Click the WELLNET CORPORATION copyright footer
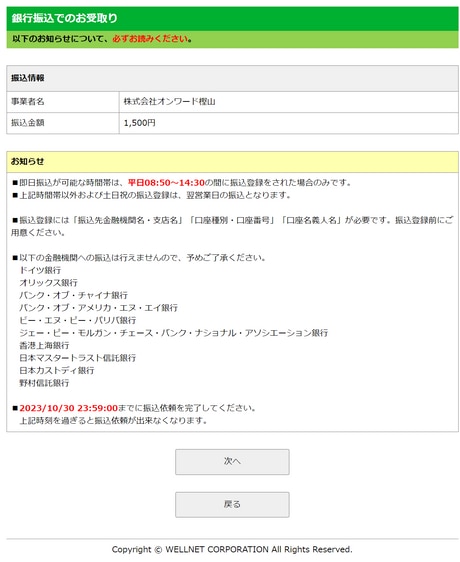The image size is (460, 562). click(x=232, y=549)
